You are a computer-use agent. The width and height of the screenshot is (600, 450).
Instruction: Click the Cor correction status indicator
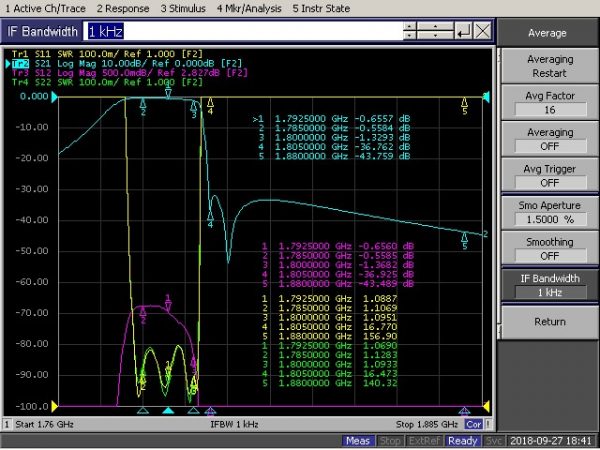click(473, 424)
